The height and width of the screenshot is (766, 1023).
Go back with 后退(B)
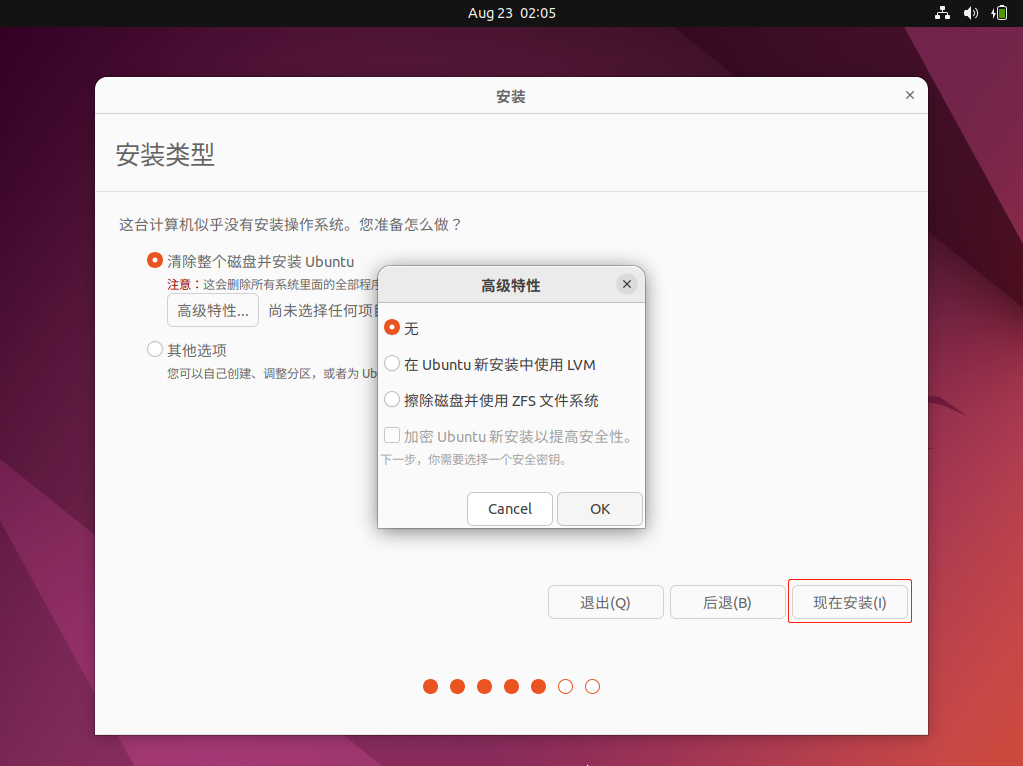tap(727, 602)
